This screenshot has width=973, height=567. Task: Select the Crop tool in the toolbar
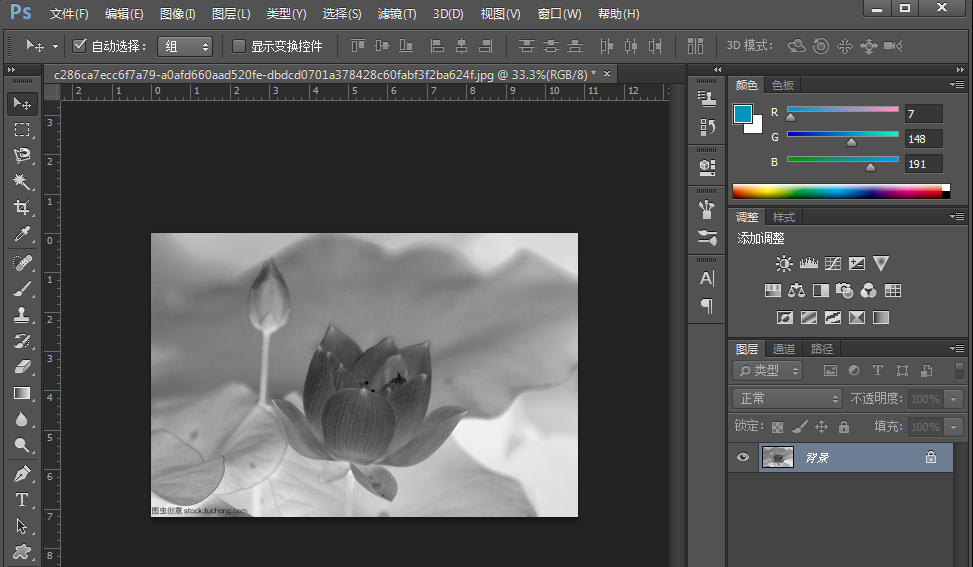(x=21, y=208)
